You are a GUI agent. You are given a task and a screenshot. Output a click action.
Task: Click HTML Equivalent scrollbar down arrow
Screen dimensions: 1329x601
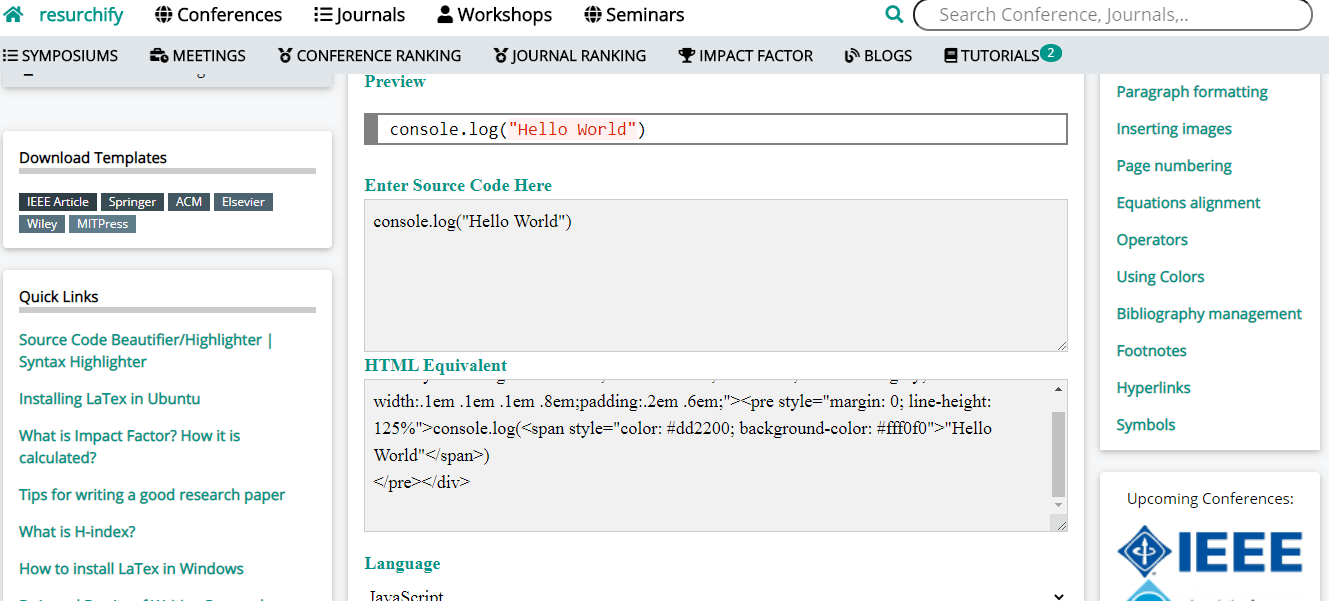coord(1059,506)
